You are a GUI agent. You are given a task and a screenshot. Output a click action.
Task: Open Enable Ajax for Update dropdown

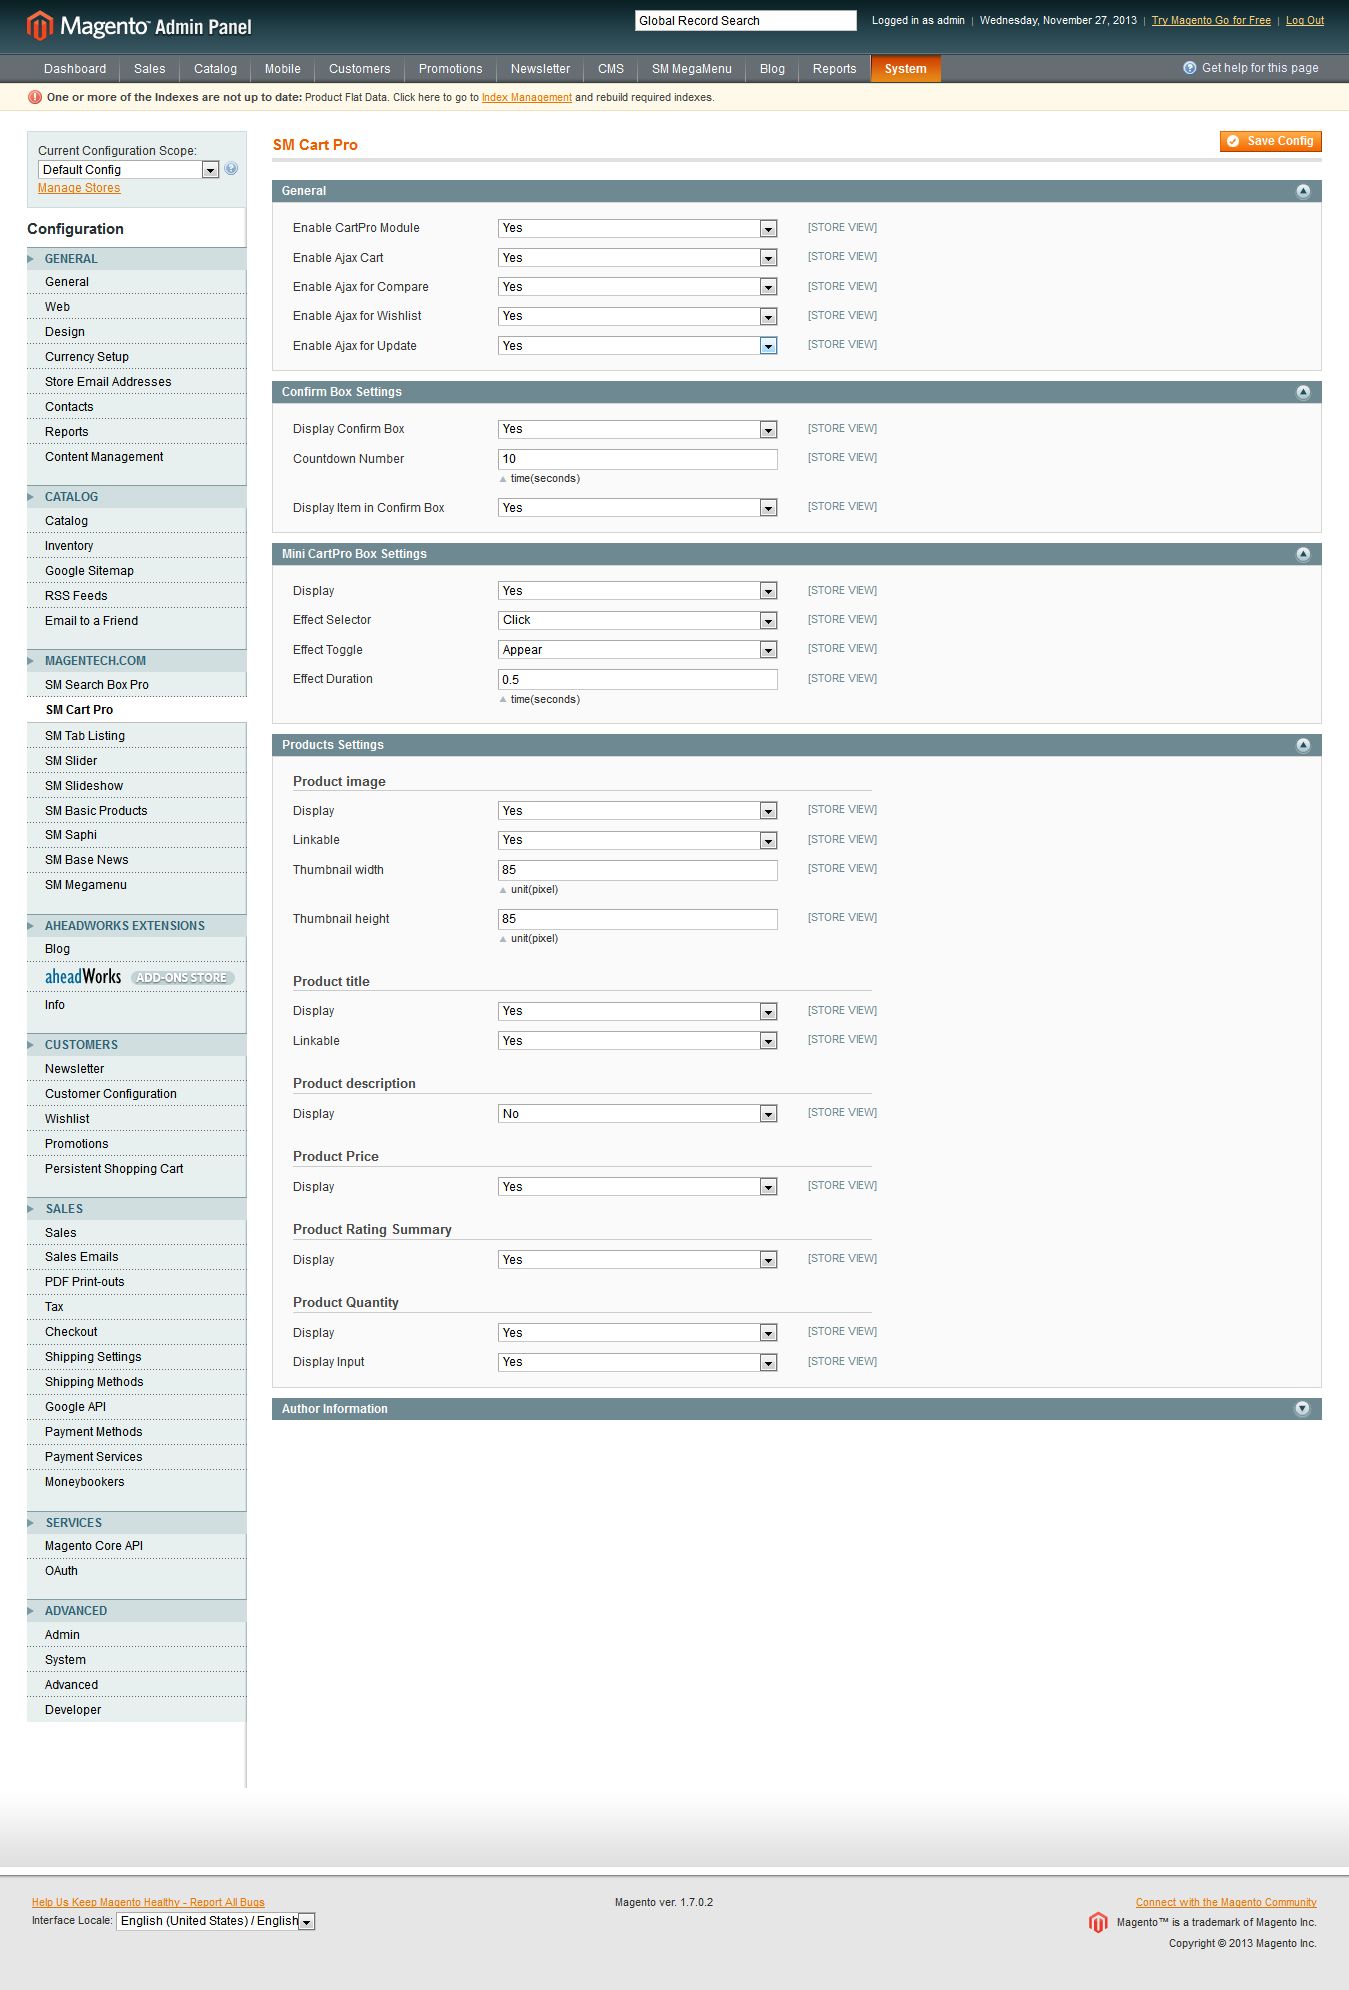point(637,346)
